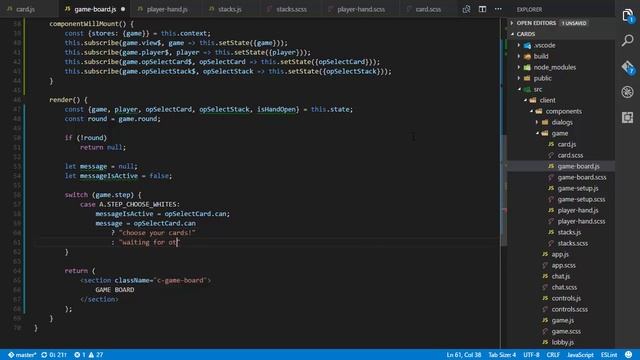Click the feedback smiley icon
640x360 pixels.
[629, 355]
